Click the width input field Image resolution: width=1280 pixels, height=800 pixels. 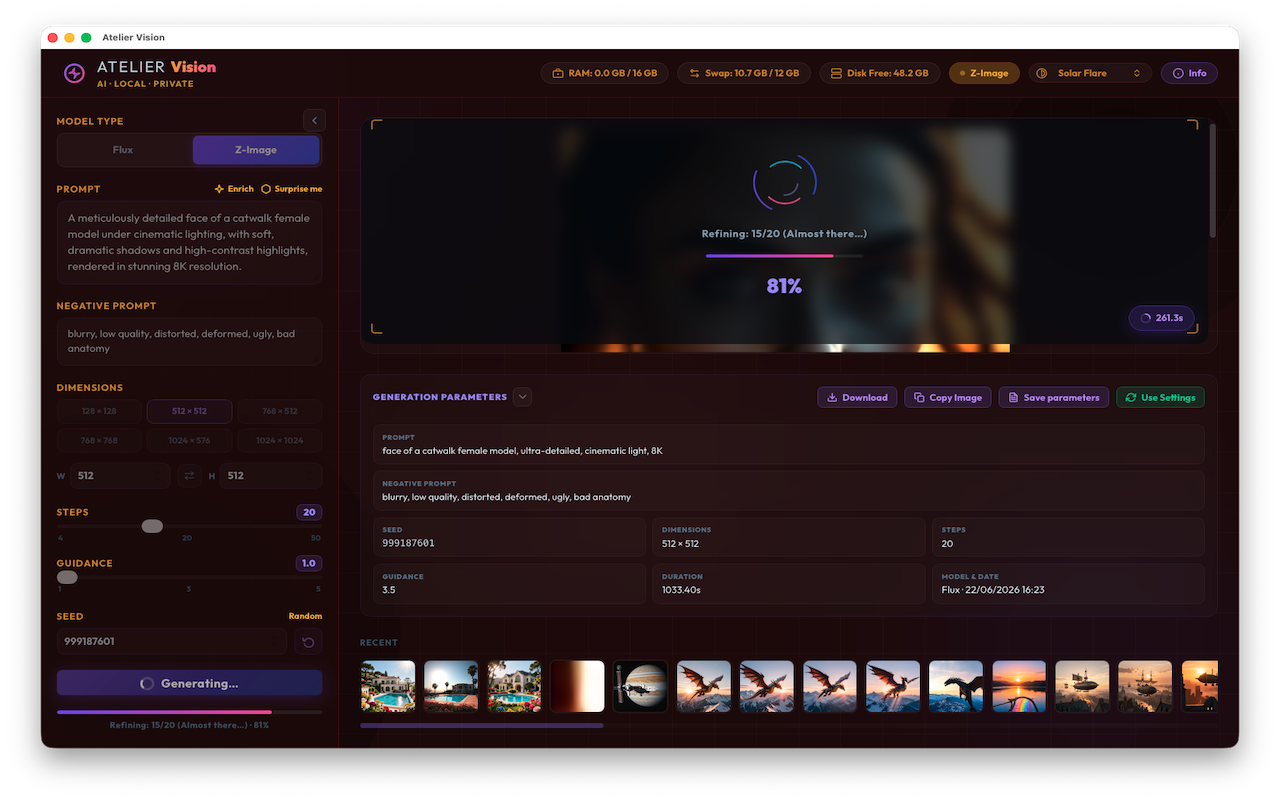[x=119, y=476]
